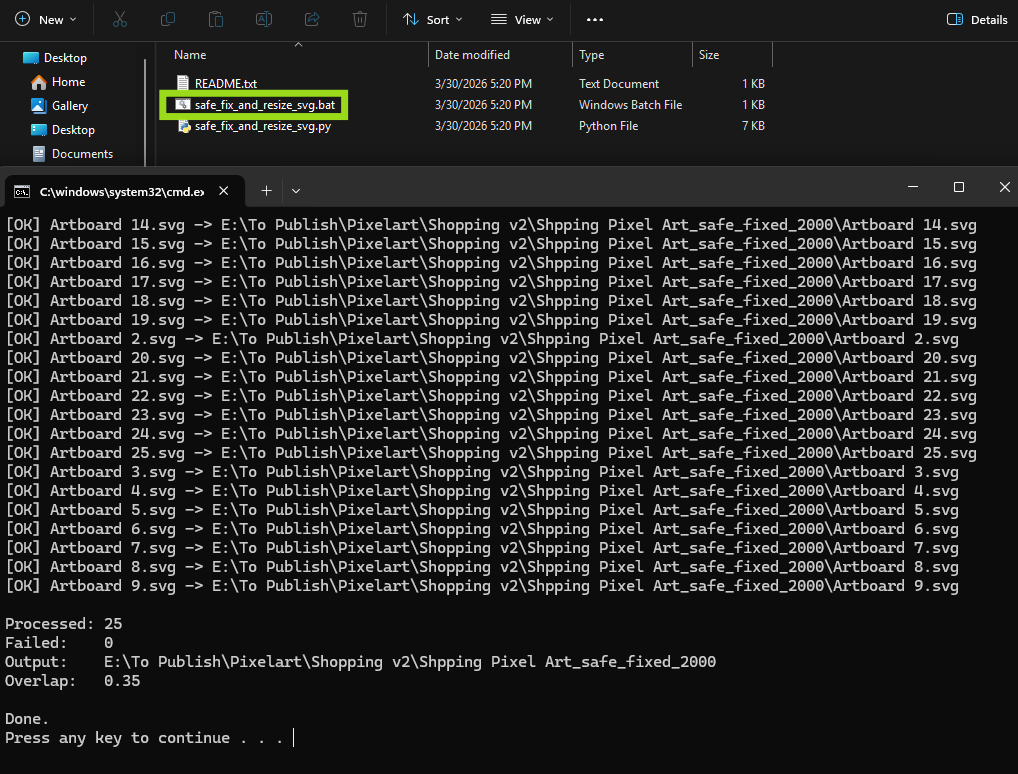
Task: Go to Documents in the sidebar
Action: pos(81,154)
